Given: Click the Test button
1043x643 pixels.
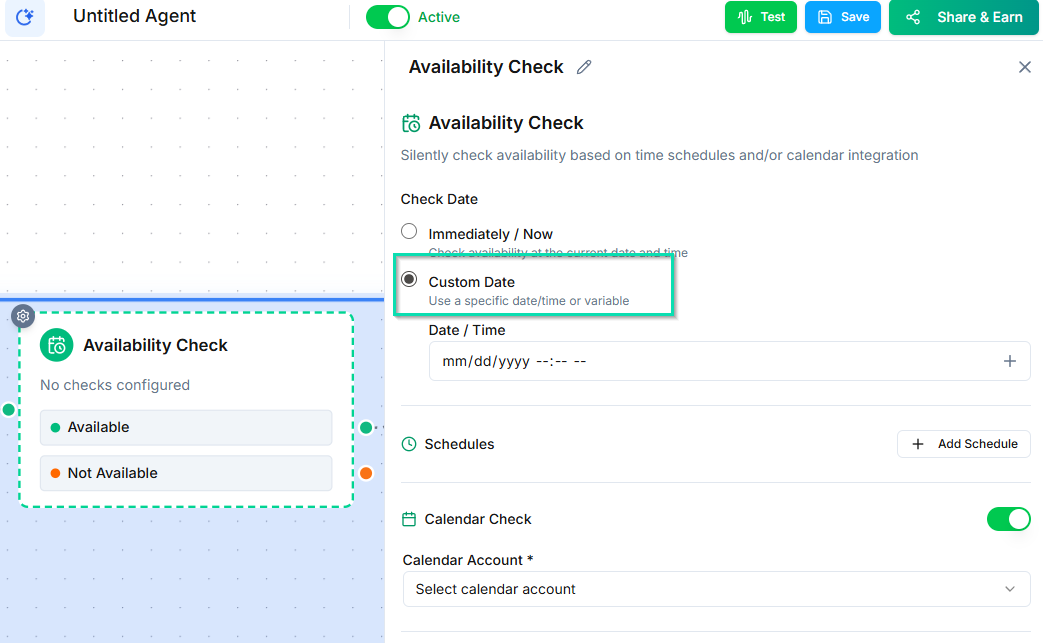Looking at the screenshot, I should pos(760,17).
